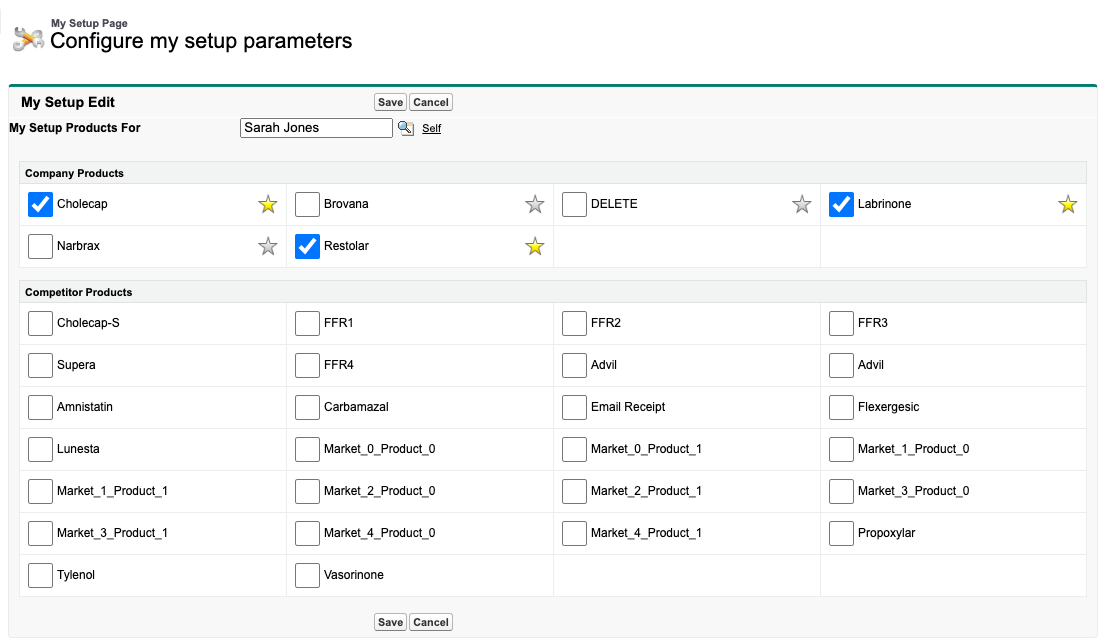
Task: Focus the Sarah Jones user input field
Action: (x=316, y=128)
